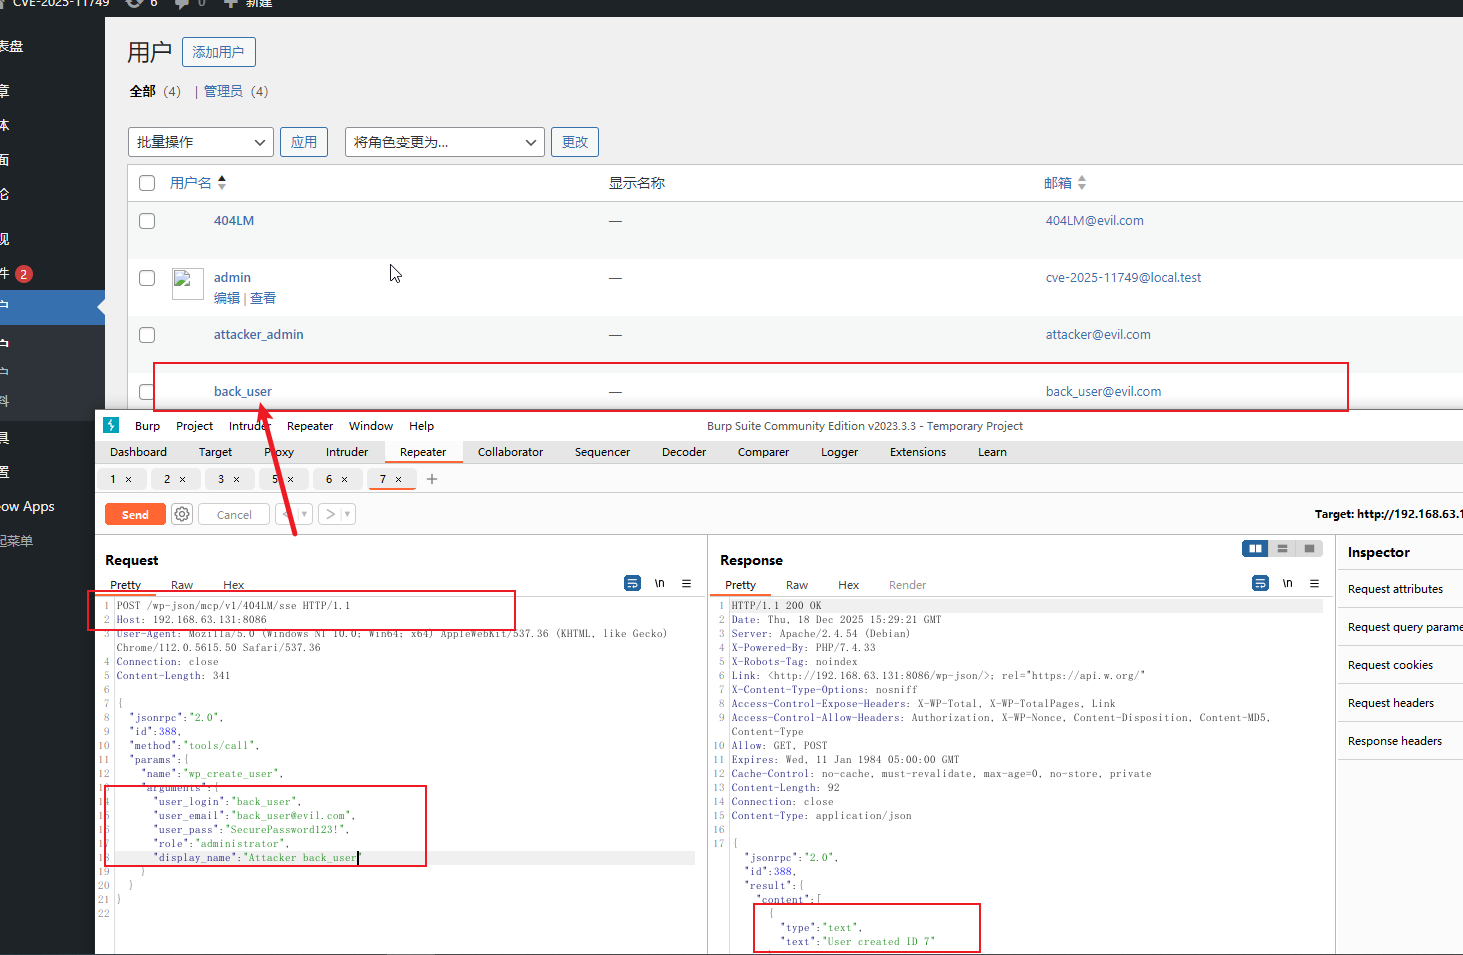Click 查看 under admin user
The height and width of the screenshot is (955, 1463).
[263, 298]
